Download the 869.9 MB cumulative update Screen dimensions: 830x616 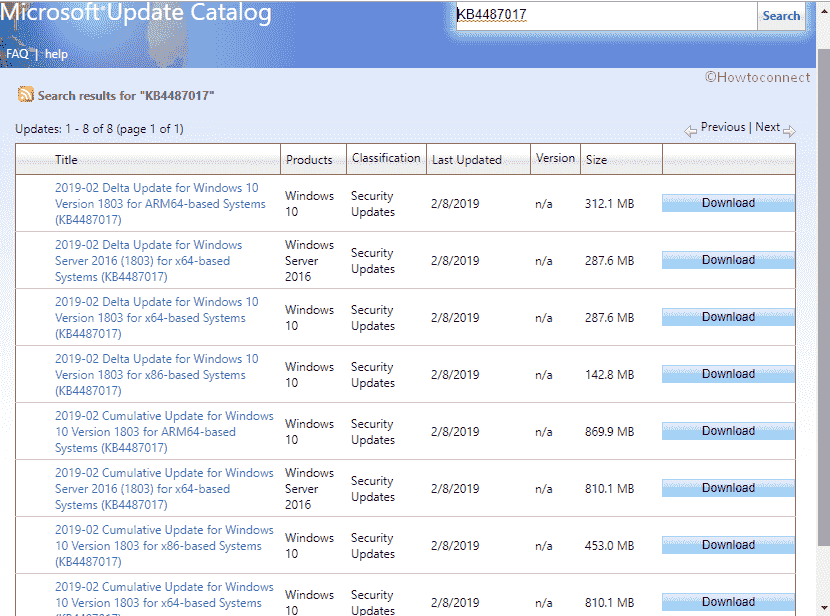point(728,431)
